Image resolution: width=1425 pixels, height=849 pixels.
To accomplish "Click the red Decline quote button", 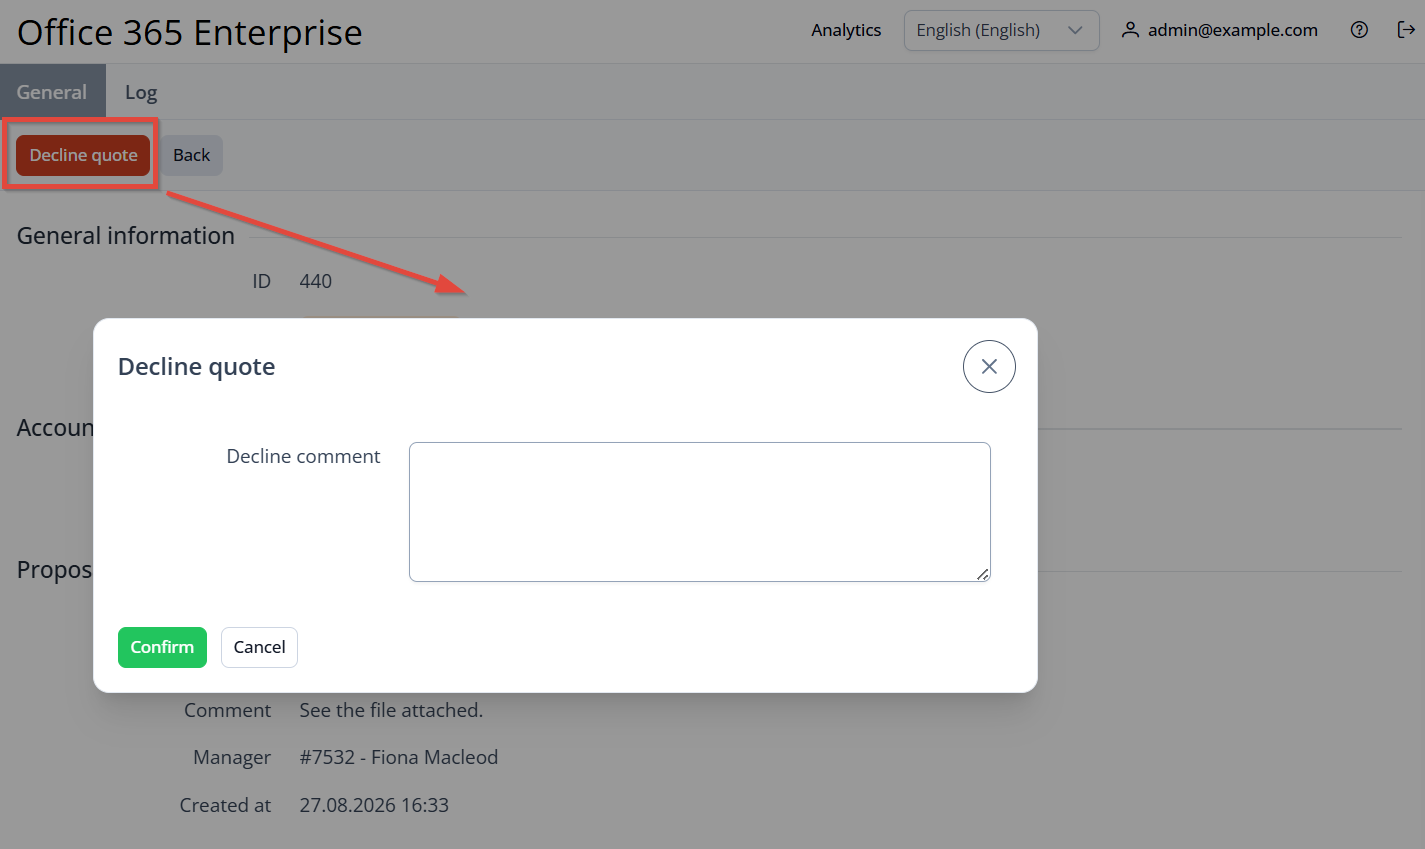I will [83, 155].
